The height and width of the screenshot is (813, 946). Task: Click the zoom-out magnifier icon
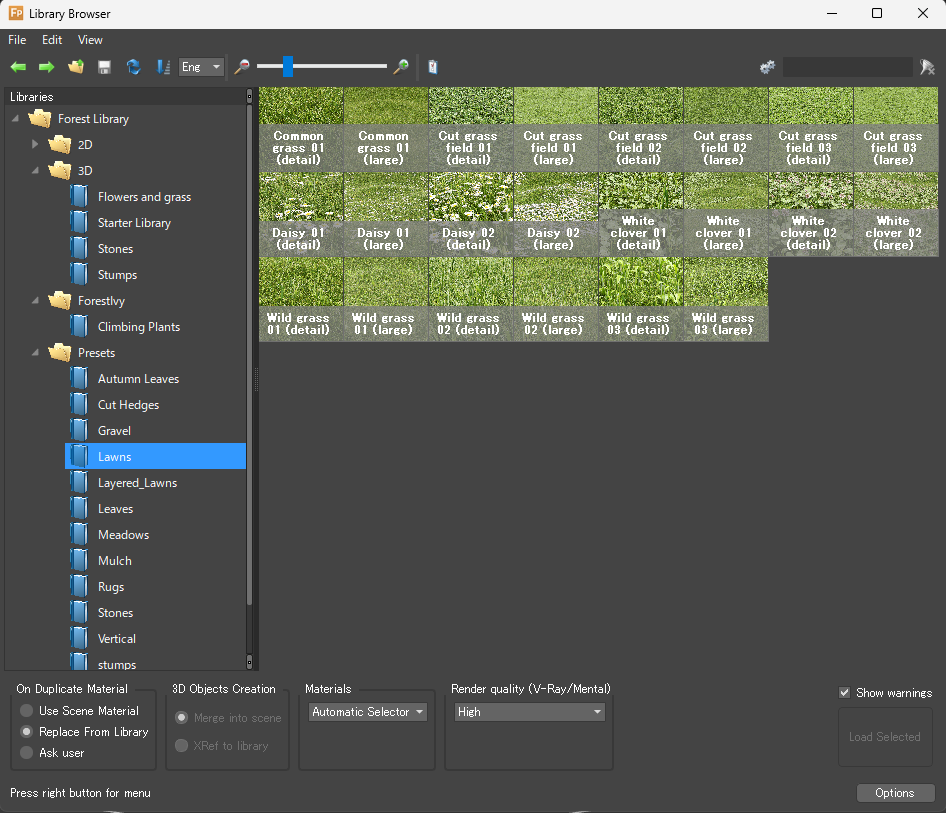tap(241, 67)
